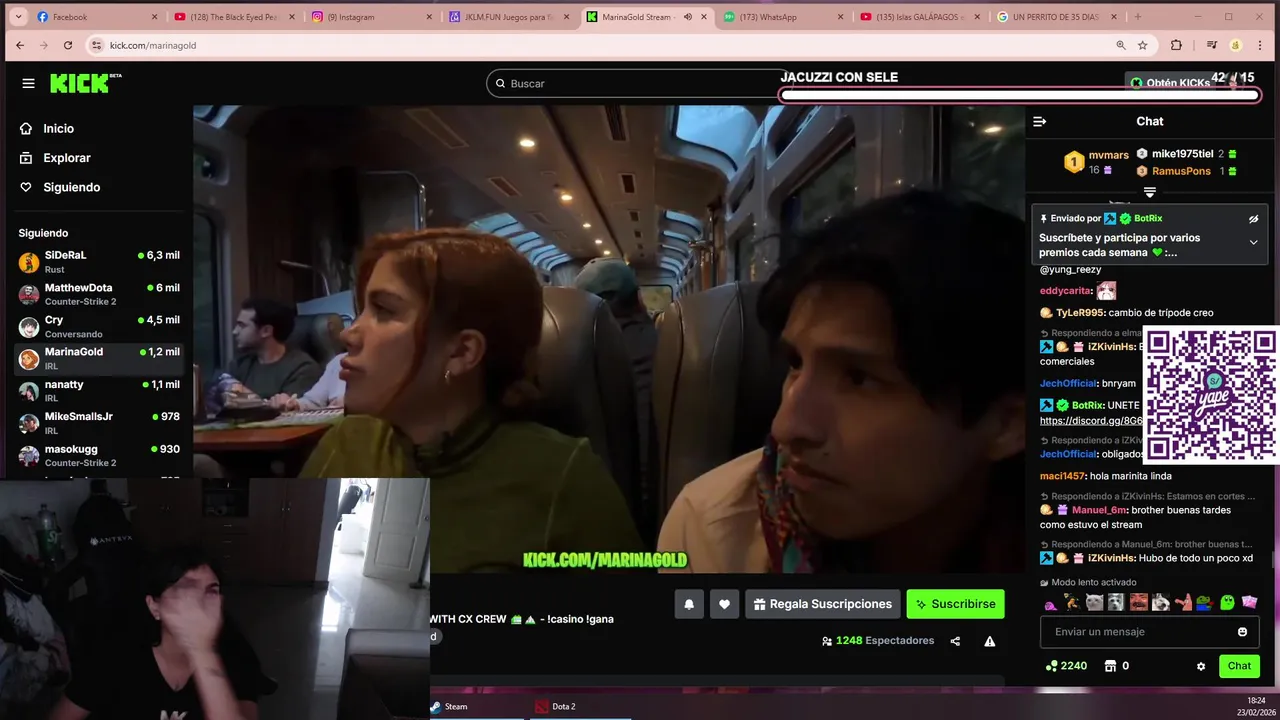Switch to the JKLM.FUN tab
Image resolution: width=1280 pixels, height=720 pixels.
pos(507,17)
